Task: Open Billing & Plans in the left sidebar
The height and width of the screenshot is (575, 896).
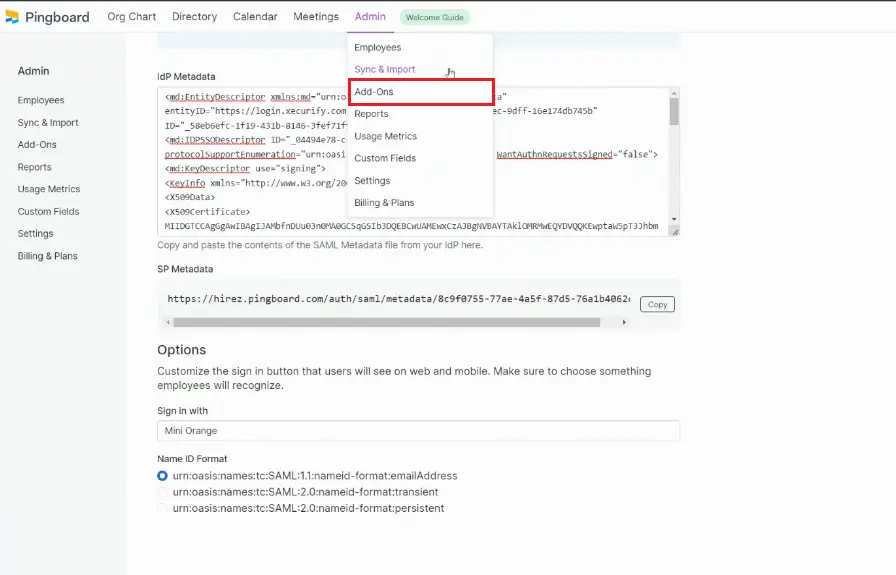Action: (47, 256)
